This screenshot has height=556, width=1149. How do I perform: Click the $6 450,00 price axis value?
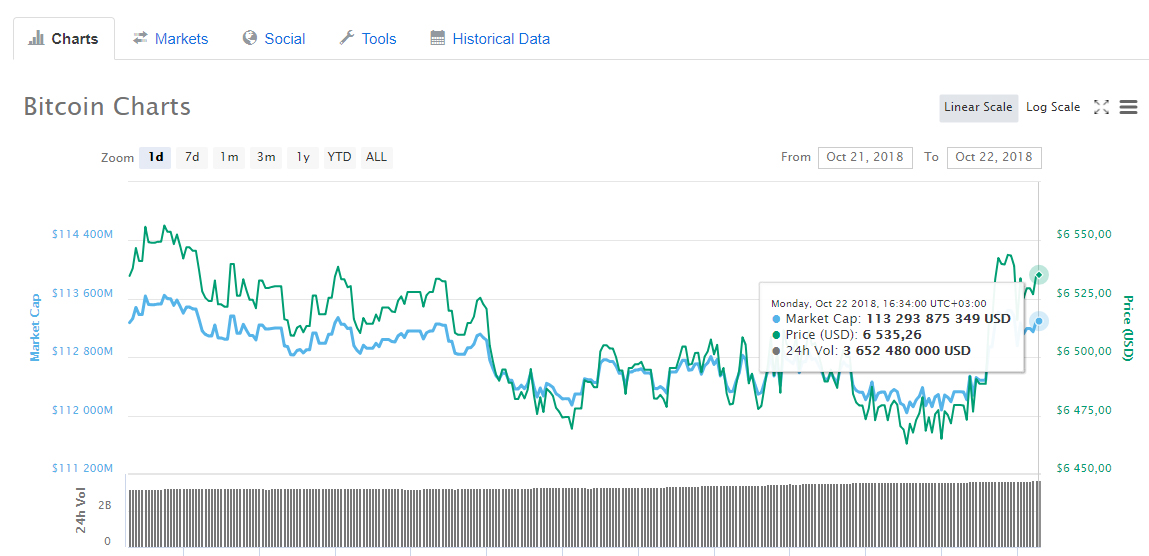[1085, 468]
